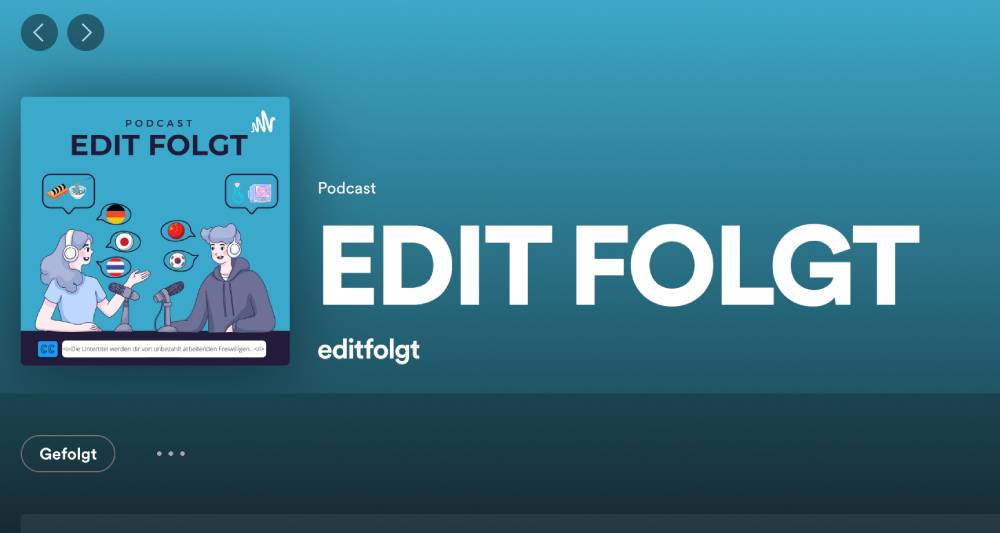Click the top-right speech bubble on cover
The width and height of the screenshot is (1000, 533).
(x=251, y=193)
